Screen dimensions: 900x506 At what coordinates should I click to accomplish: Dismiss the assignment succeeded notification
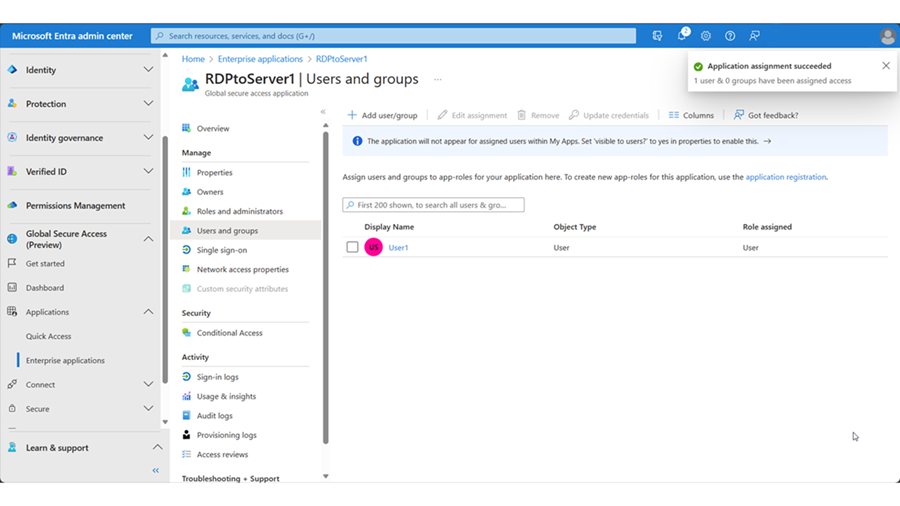pos(886,65)
